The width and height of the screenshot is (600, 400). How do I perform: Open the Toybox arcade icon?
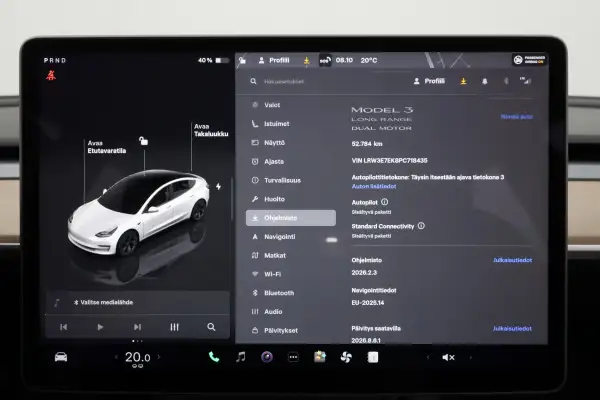[x=320, y=357]
